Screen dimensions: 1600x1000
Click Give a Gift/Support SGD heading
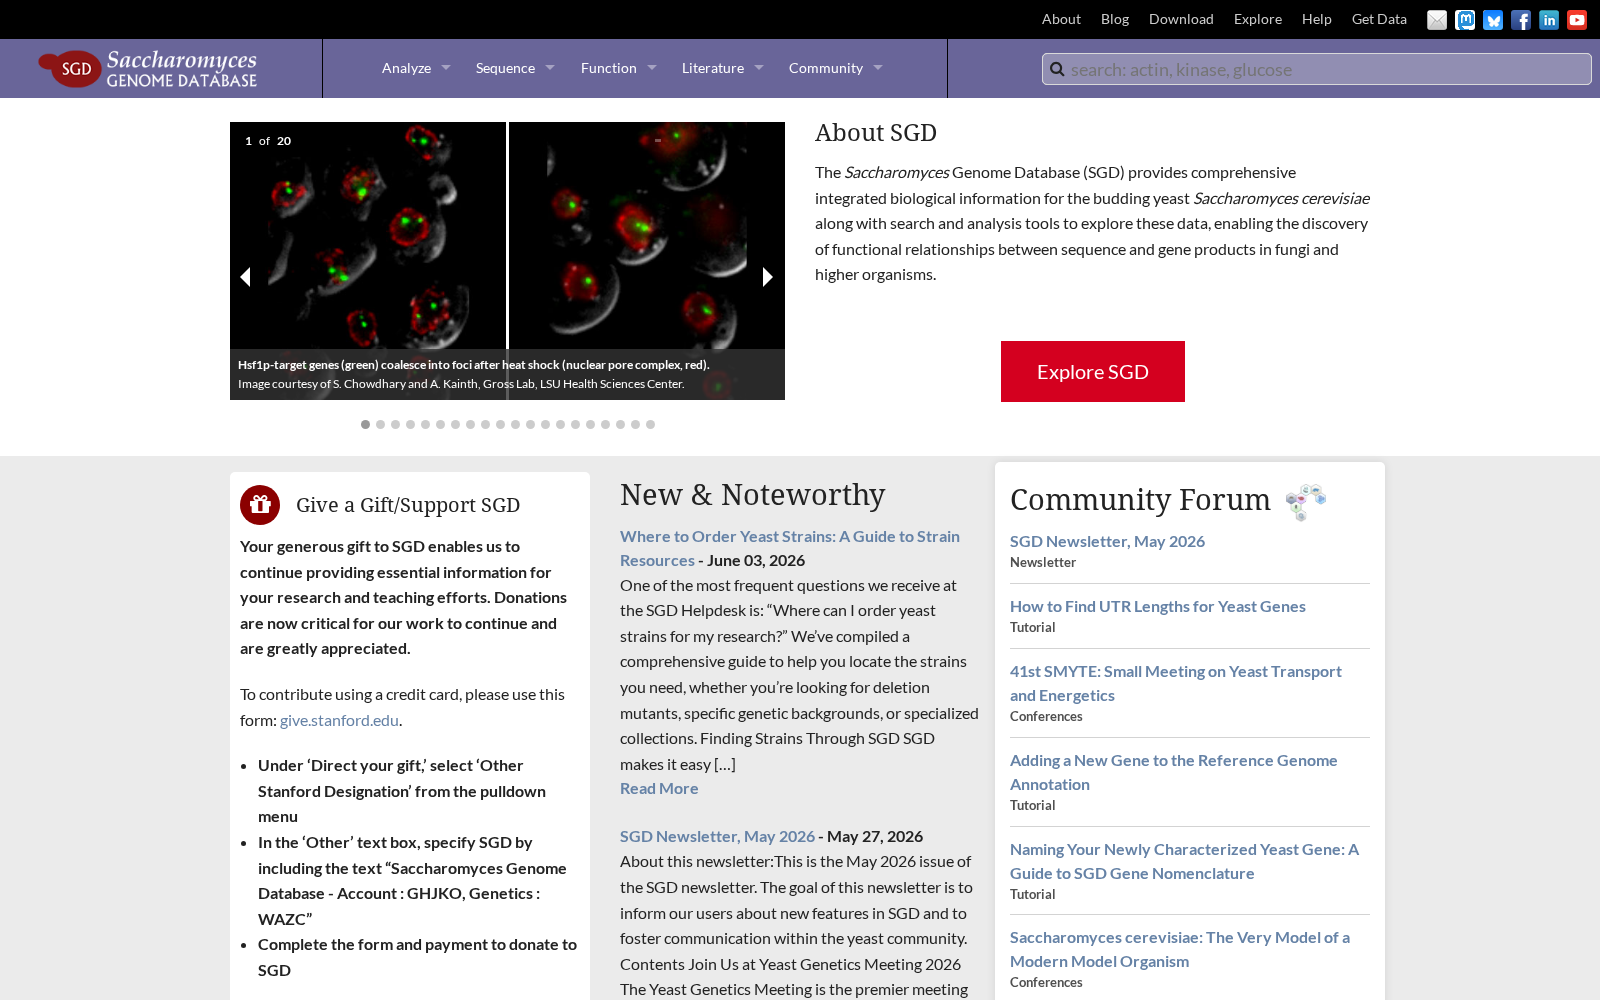click(x=408, y=505)
